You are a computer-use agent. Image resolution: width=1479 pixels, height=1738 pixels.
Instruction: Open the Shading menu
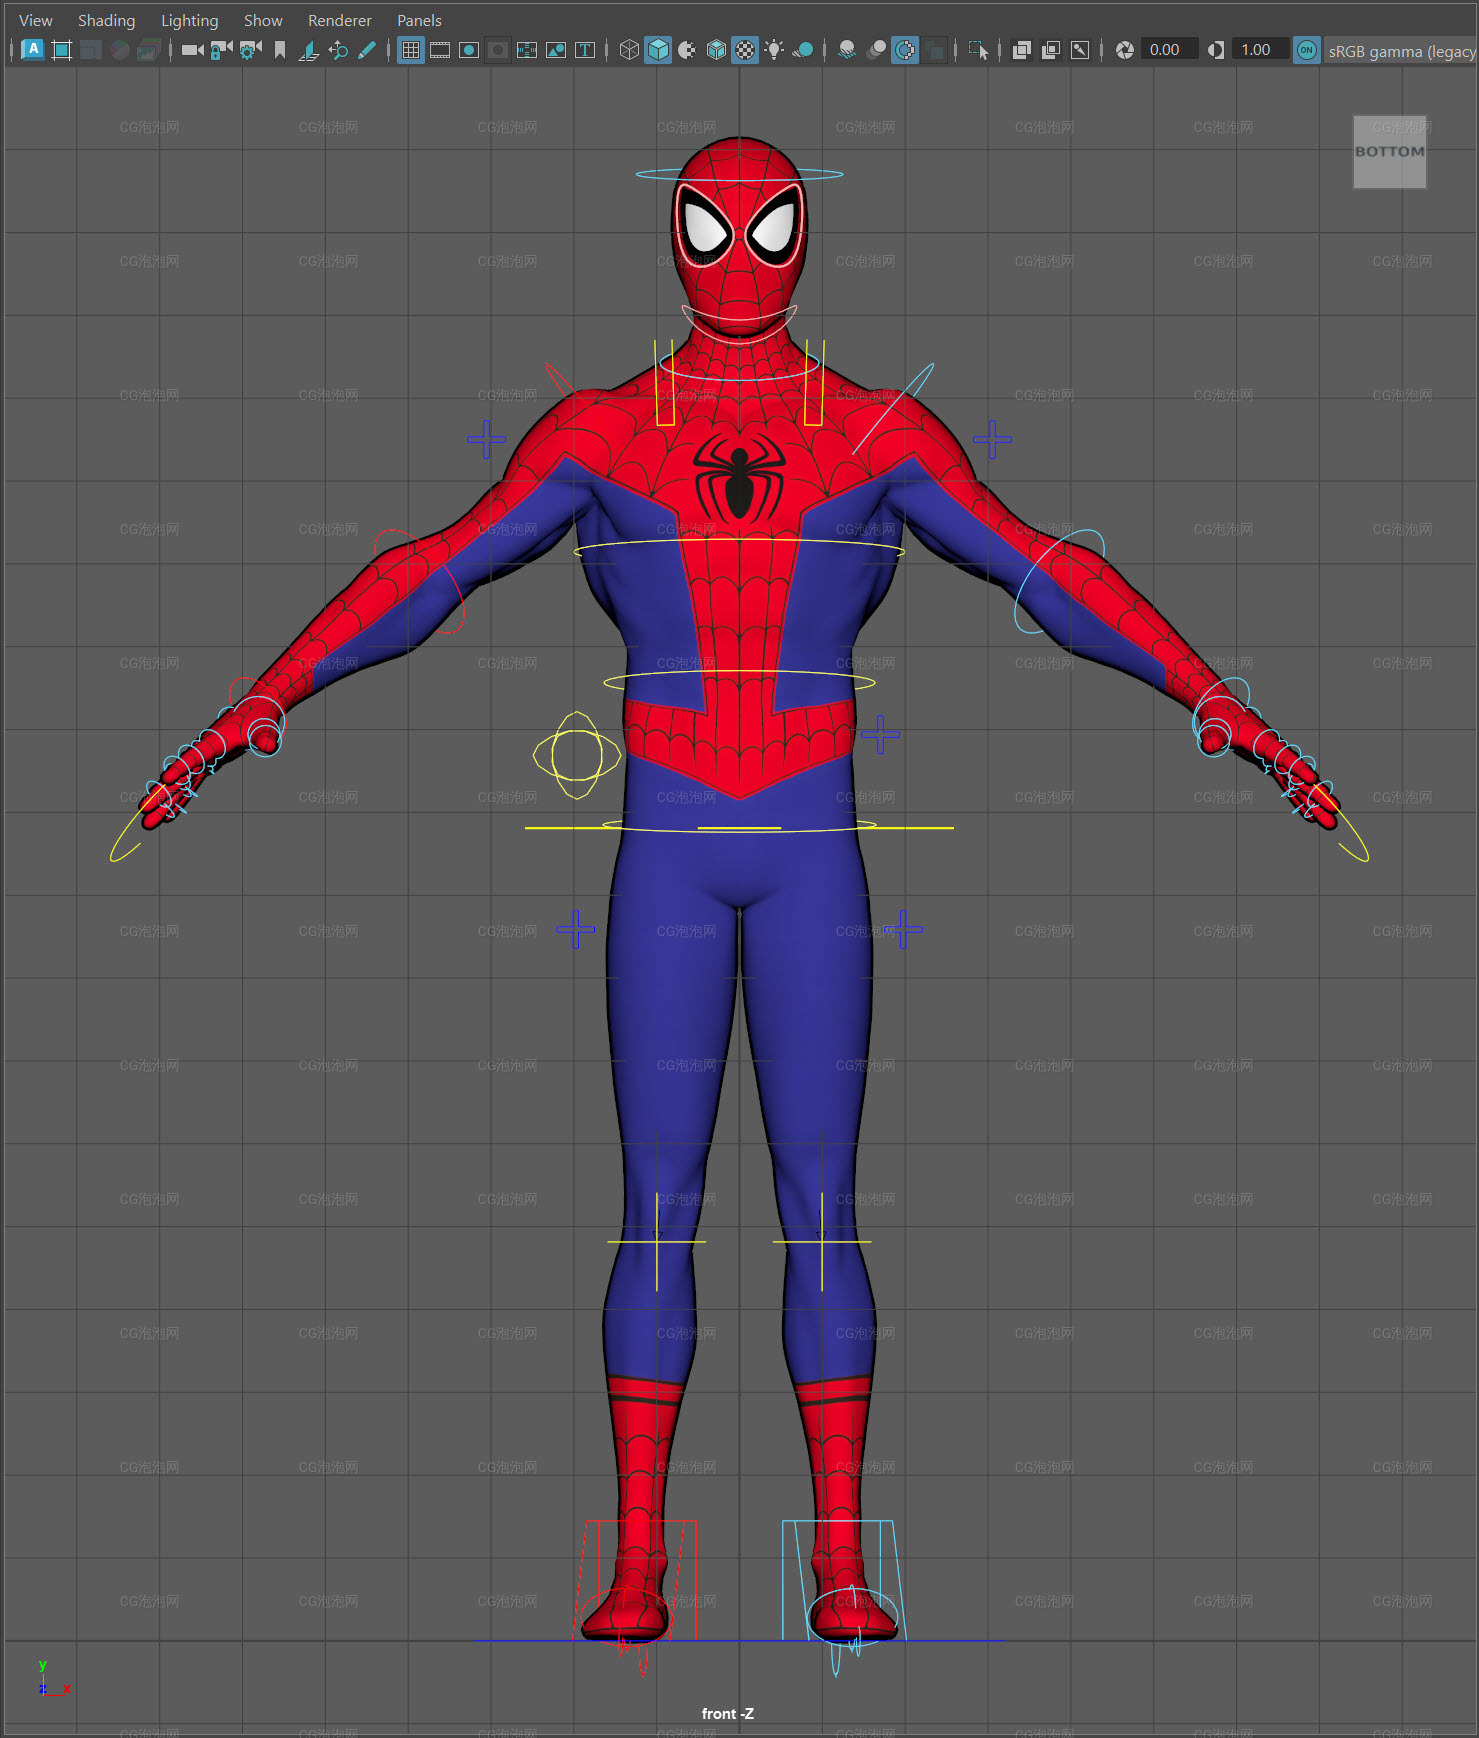pos(106,20)
